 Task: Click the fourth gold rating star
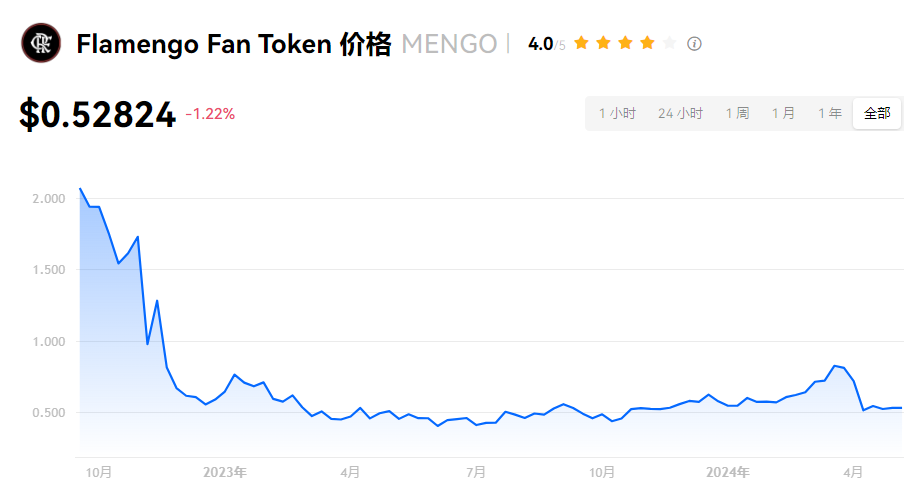pyautogui.click(x=647, y=43)
